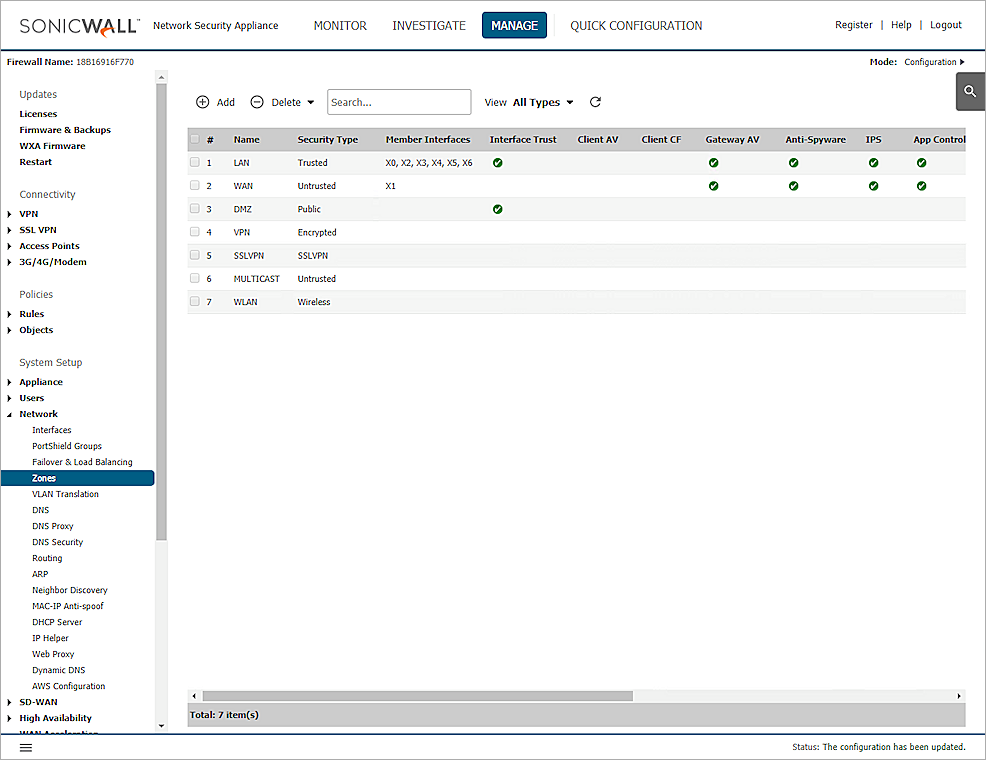Open the magnifier search side tab
The image size is (986, 760).
(x=970, y=91)
